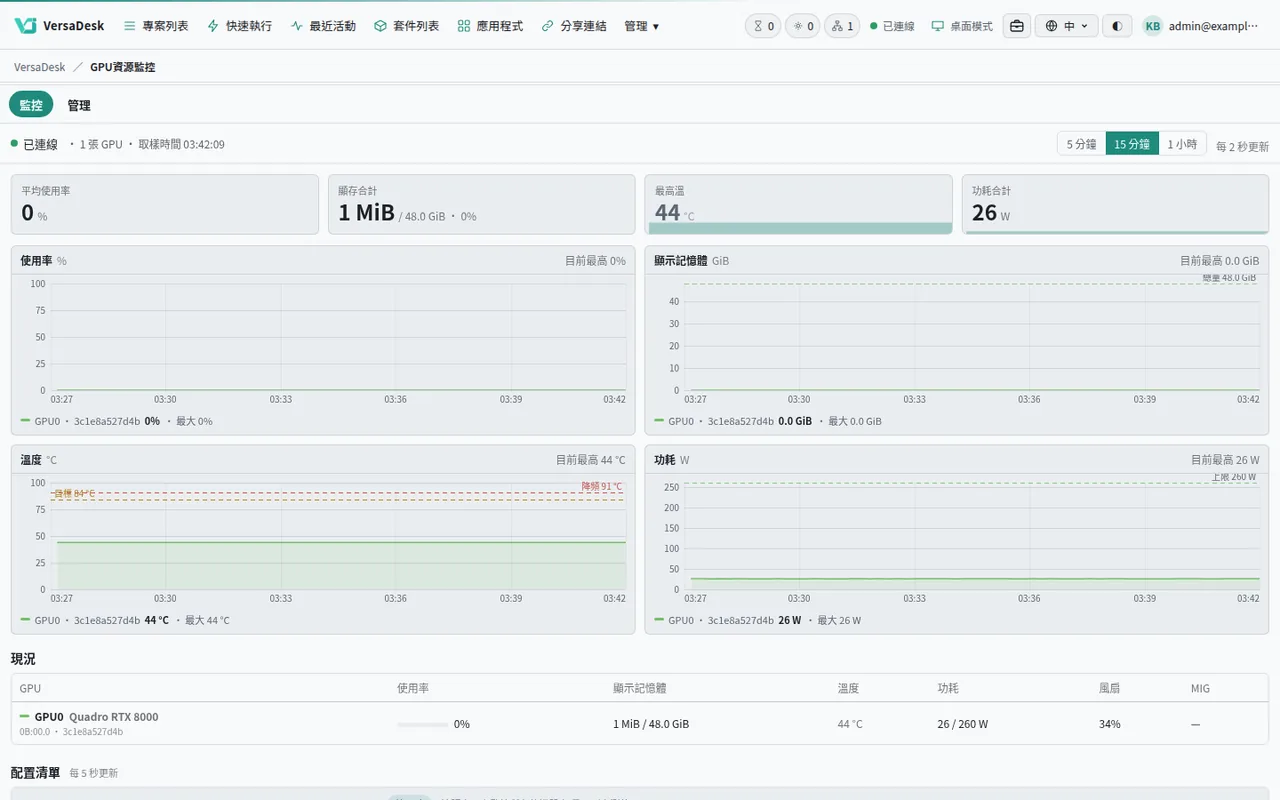1280x800 pixels.
Task: Click the 已連線 status in the header
Action: (892, 26)
